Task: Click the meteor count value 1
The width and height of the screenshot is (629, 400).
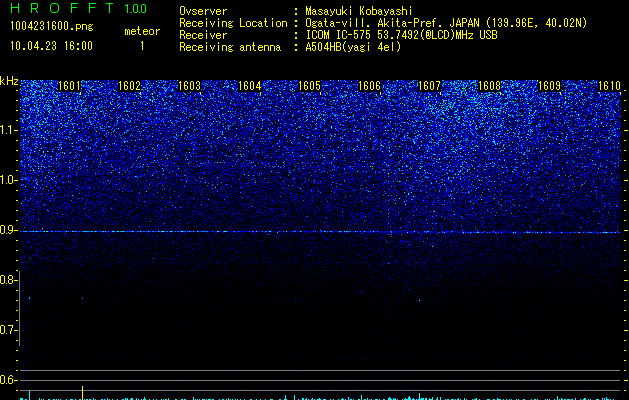Action: pyautogui.click(x=142, y=46)
